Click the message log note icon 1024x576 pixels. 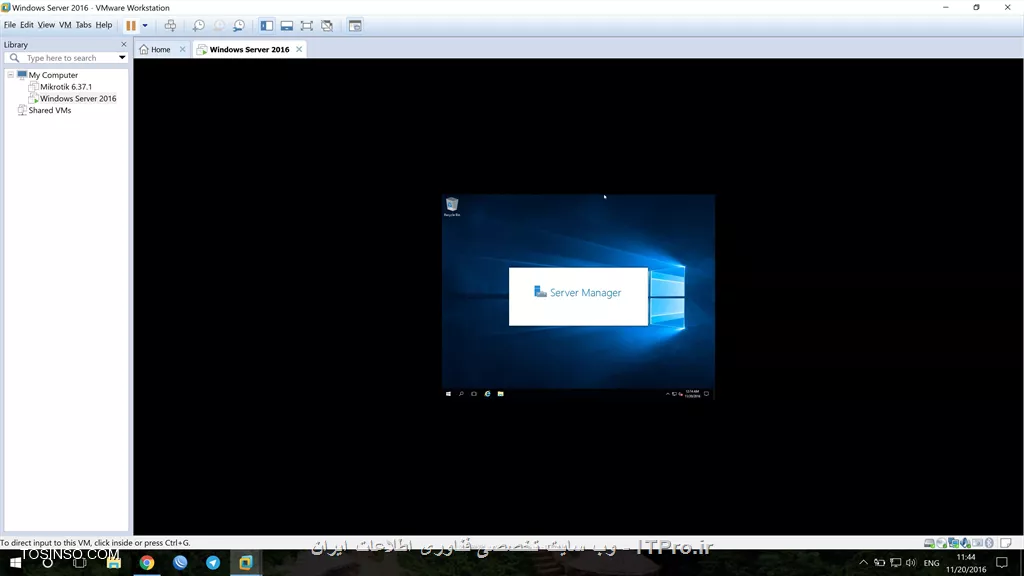pyautogui.click(x=1006, y=543)
